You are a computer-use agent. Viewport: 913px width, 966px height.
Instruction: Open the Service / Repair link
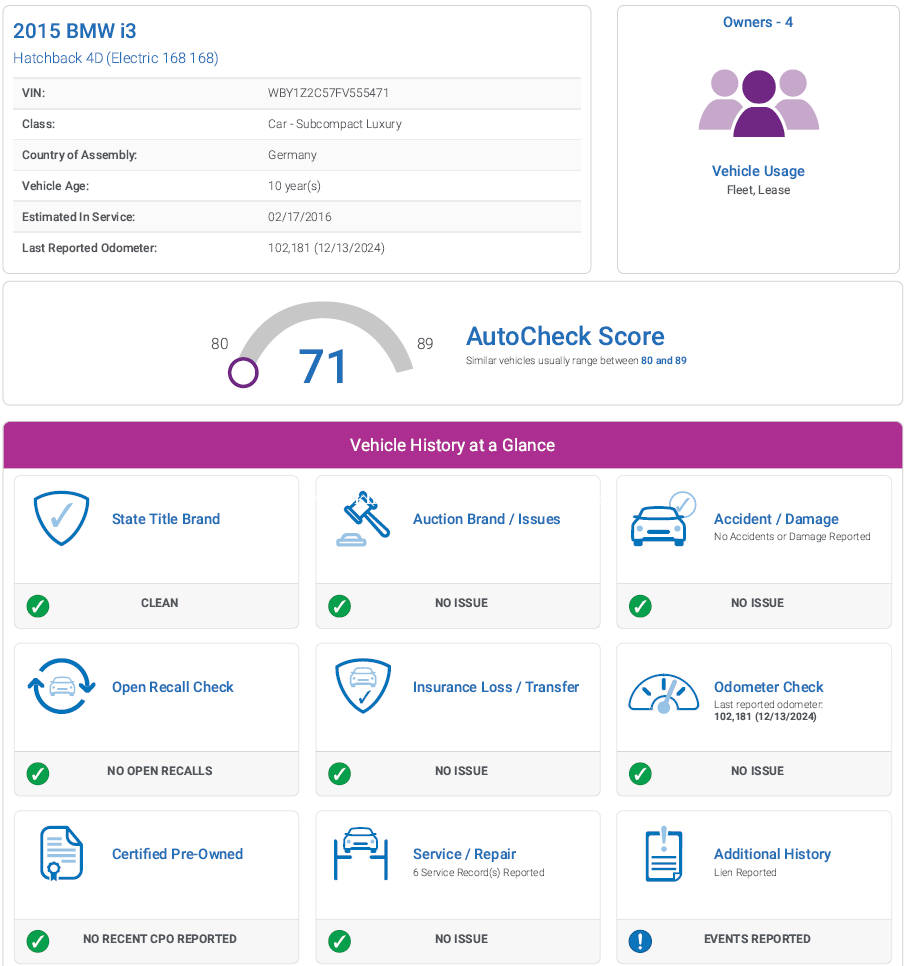coord(465,854)
